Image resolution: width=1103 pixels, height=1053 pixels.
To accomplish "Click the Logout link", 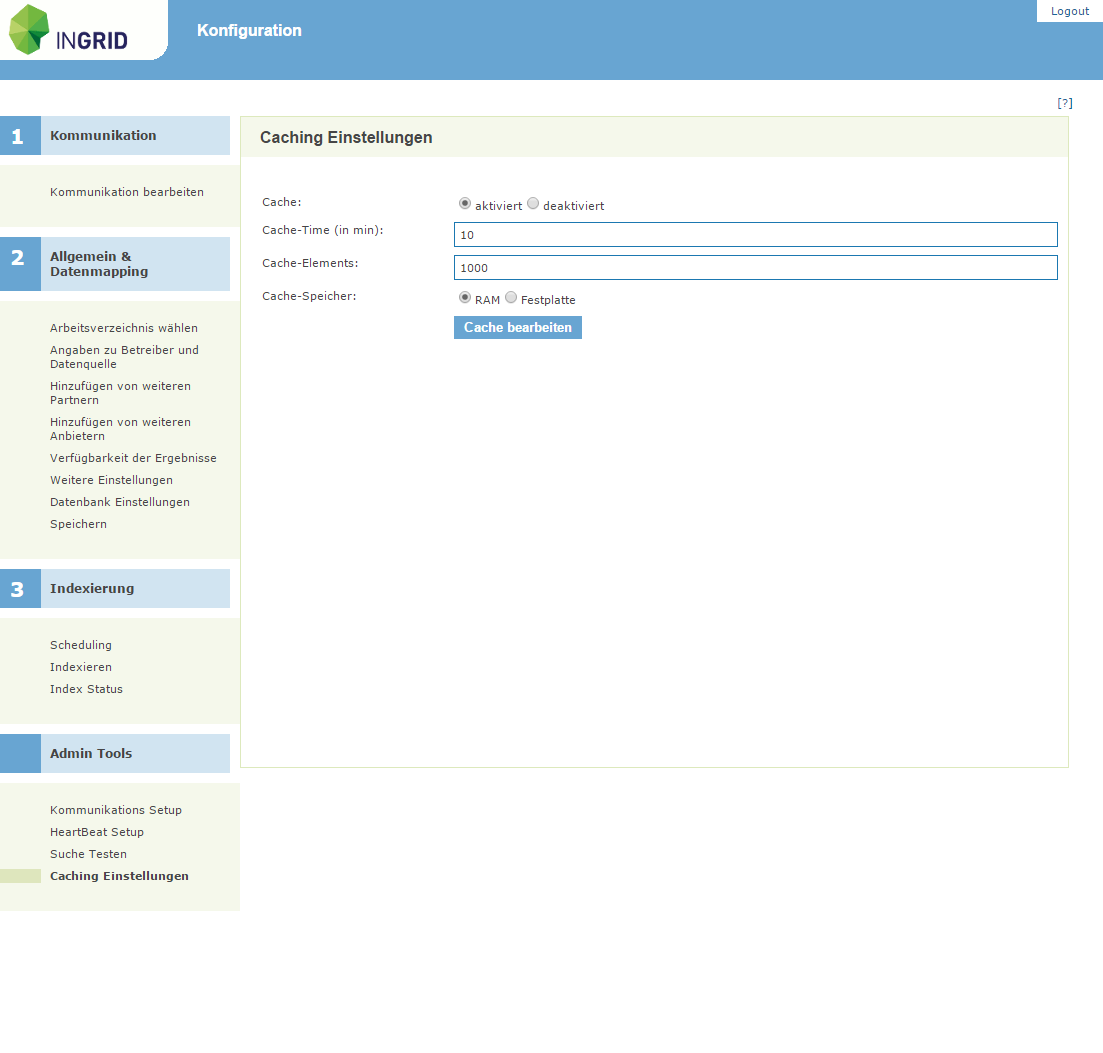I will pos(1069,11).
